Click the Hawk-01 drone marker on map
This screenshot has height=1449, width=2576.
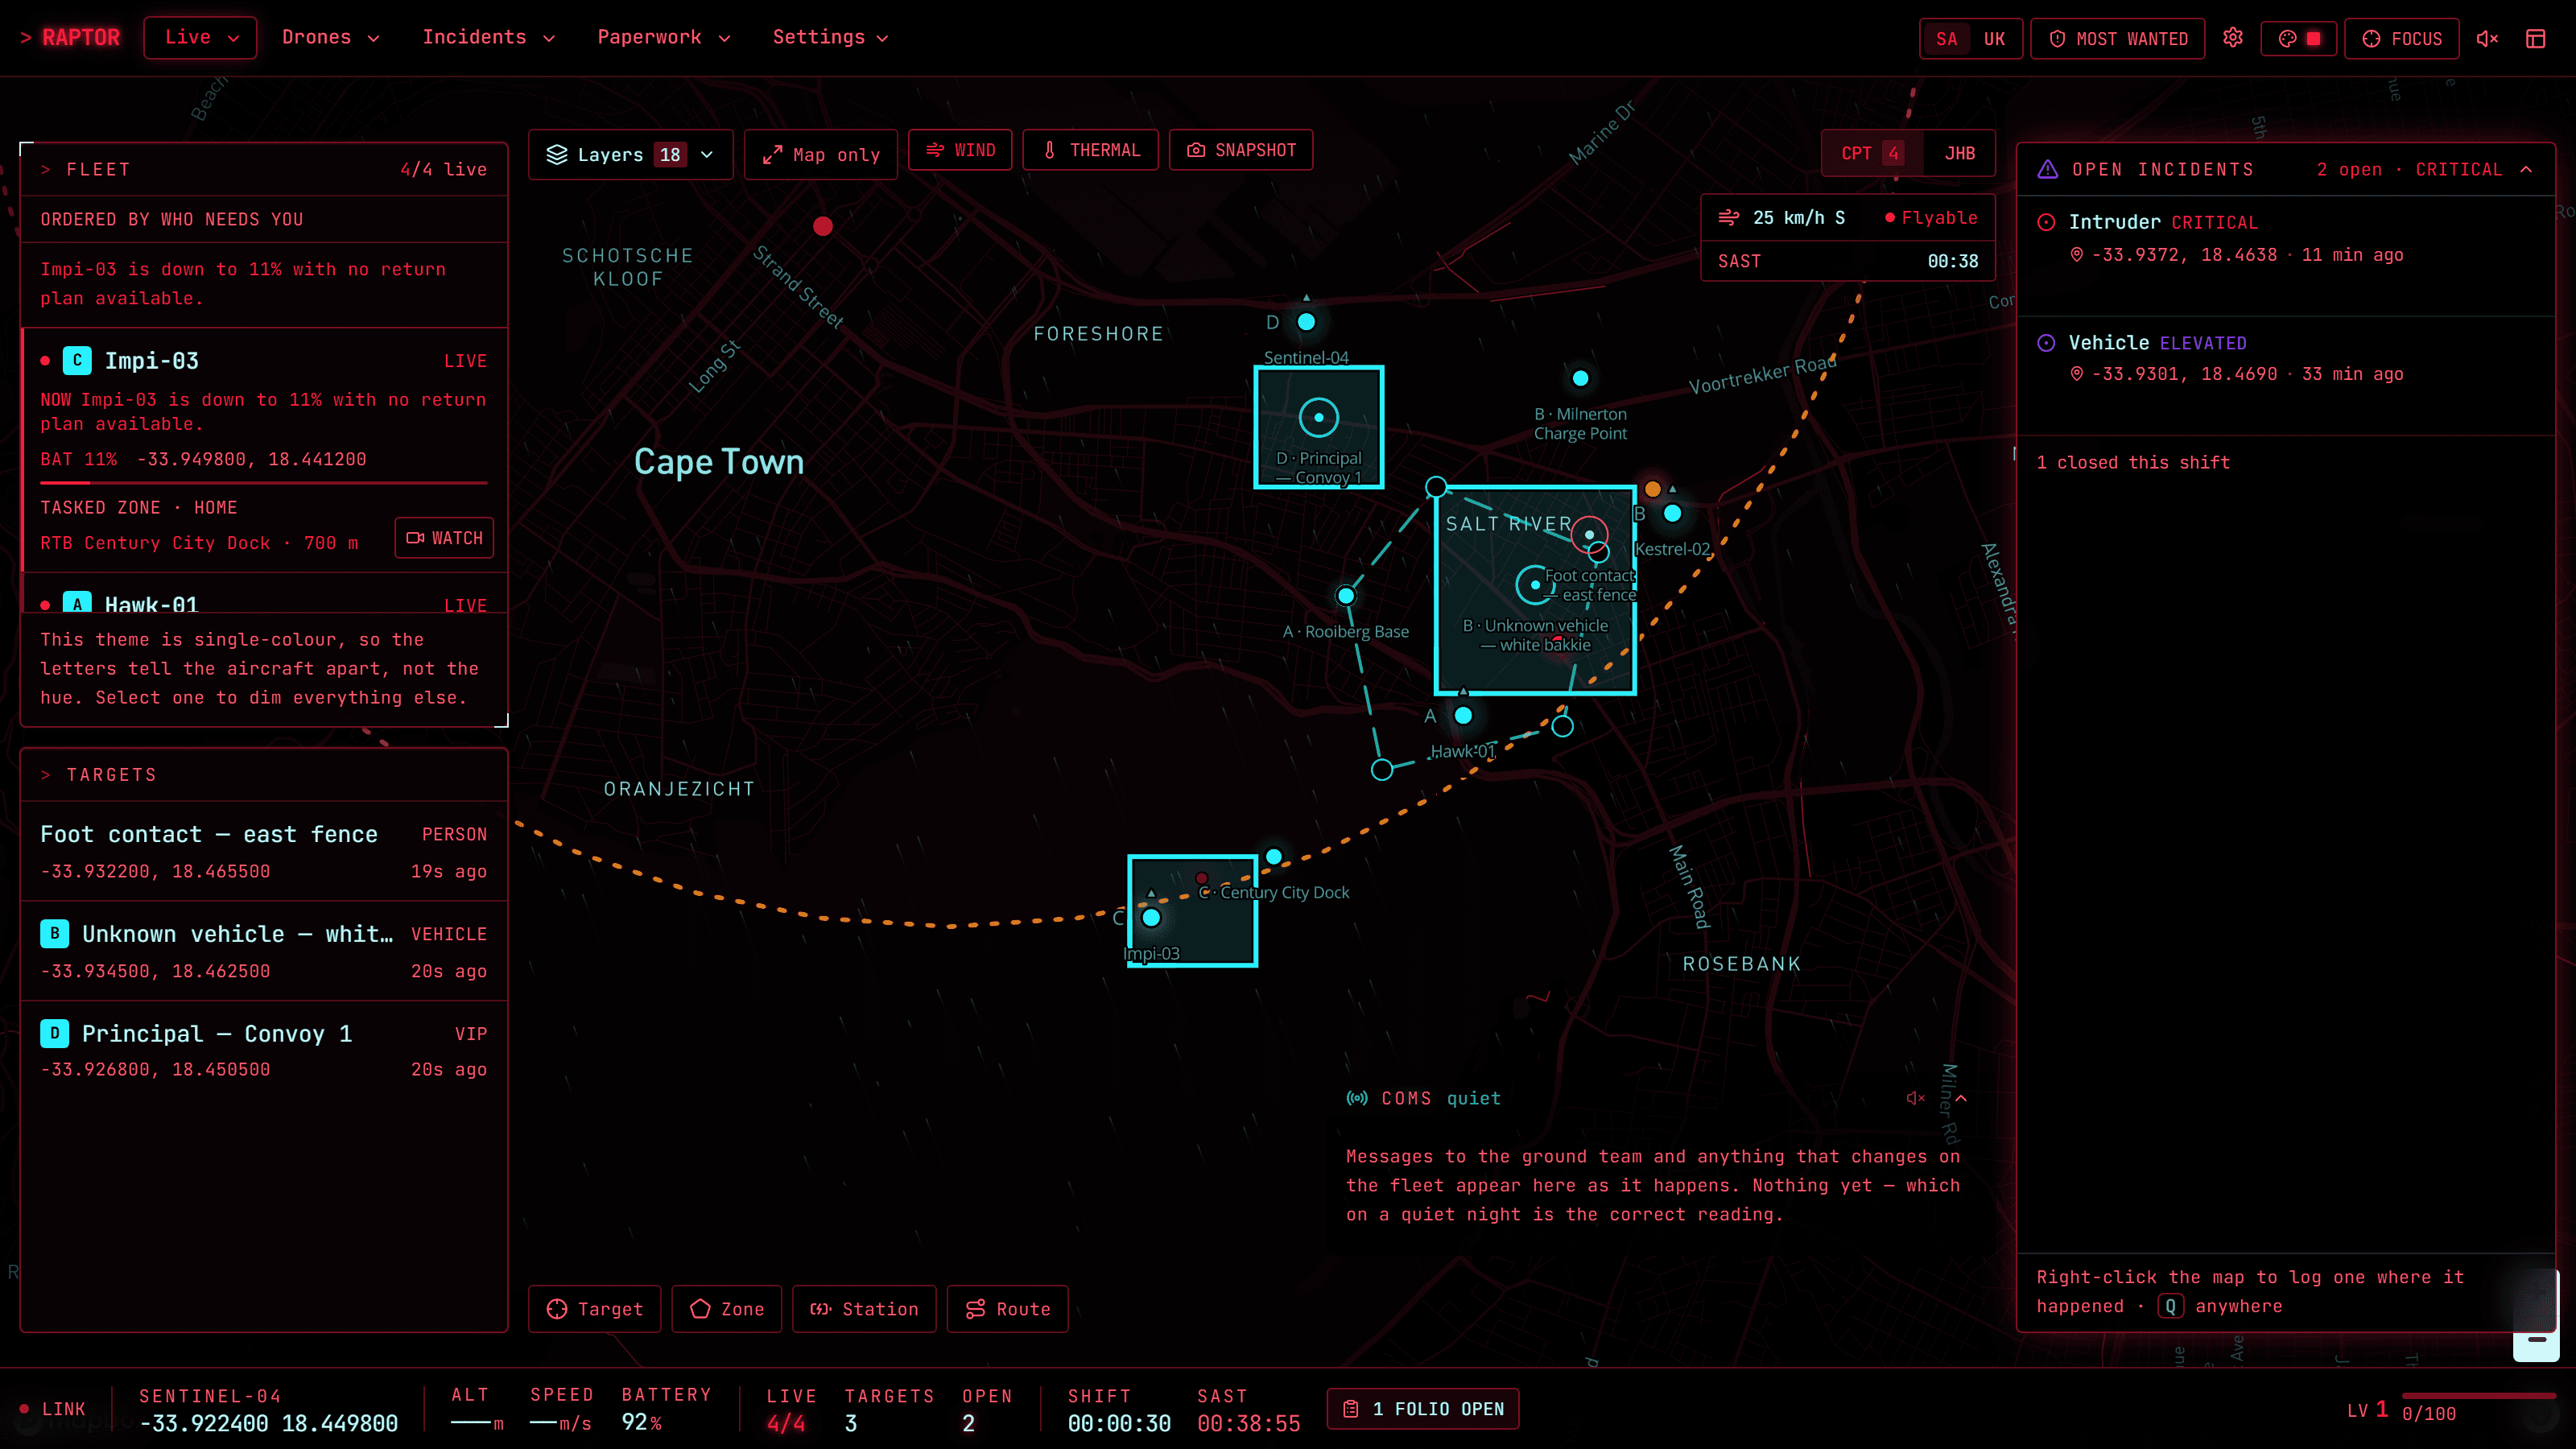[1463, 715]
